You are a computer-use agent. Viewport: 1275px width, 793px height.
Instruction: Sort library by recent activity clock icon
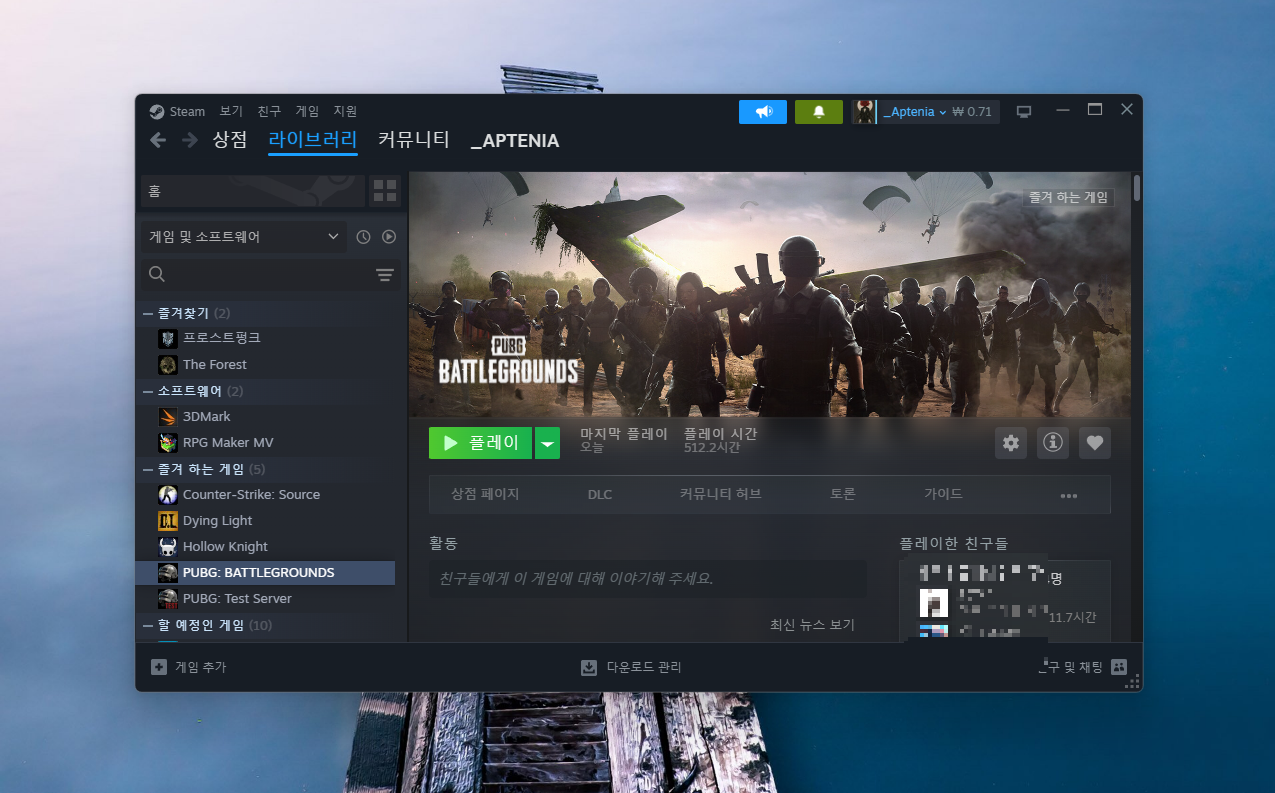click(363, 237)
